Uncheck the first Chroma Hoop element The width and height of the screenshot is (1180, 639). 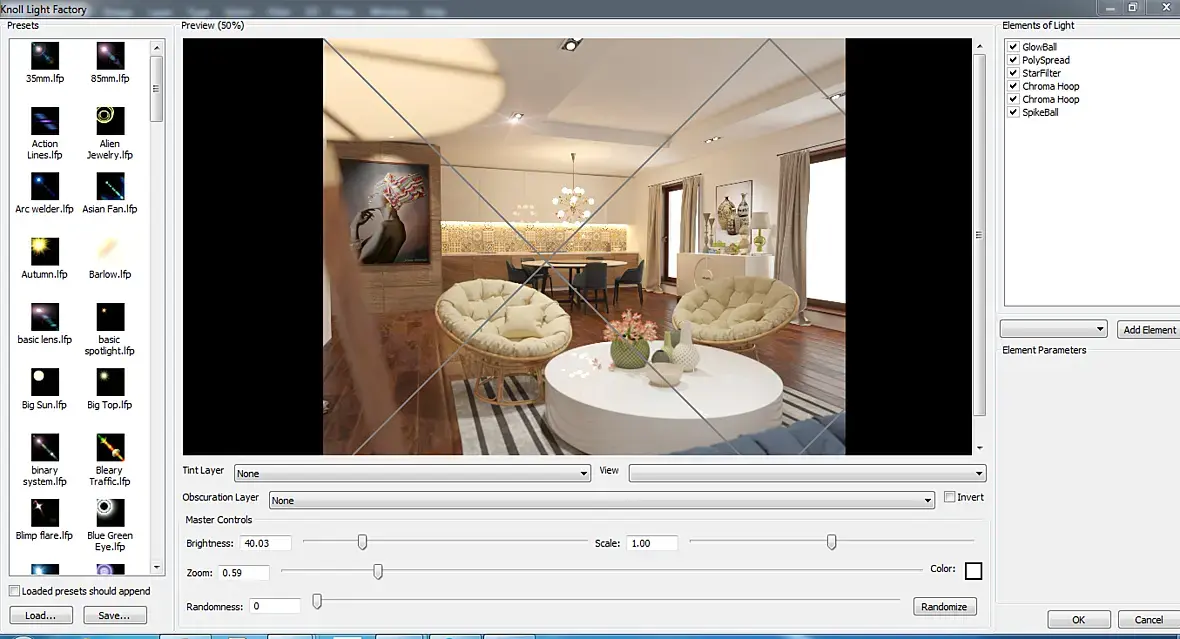click(1013, 86)
